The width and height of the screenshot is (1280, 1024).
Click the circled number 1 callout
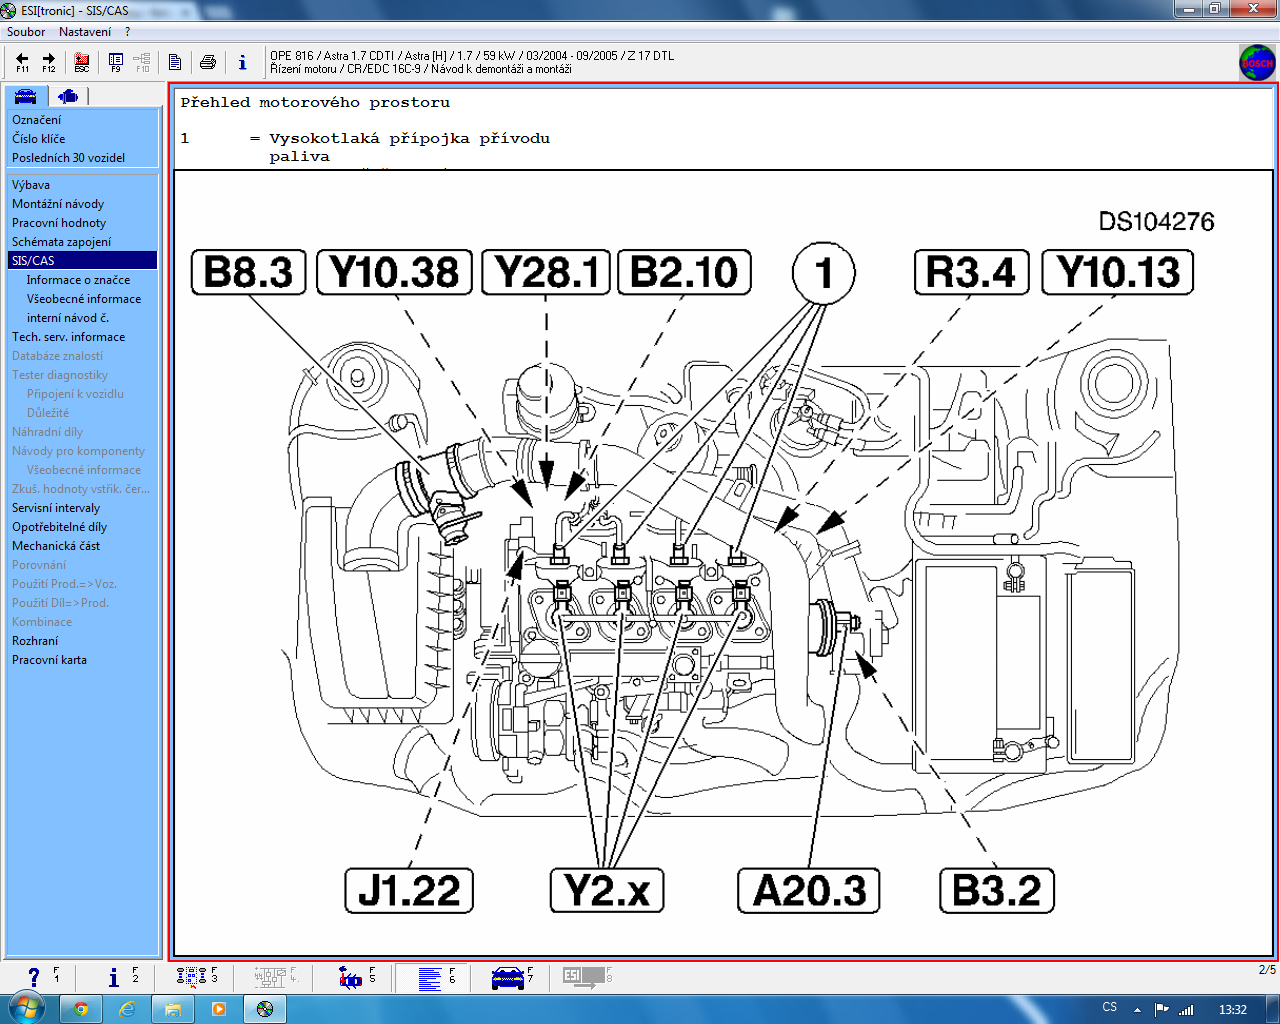point(824,273)
